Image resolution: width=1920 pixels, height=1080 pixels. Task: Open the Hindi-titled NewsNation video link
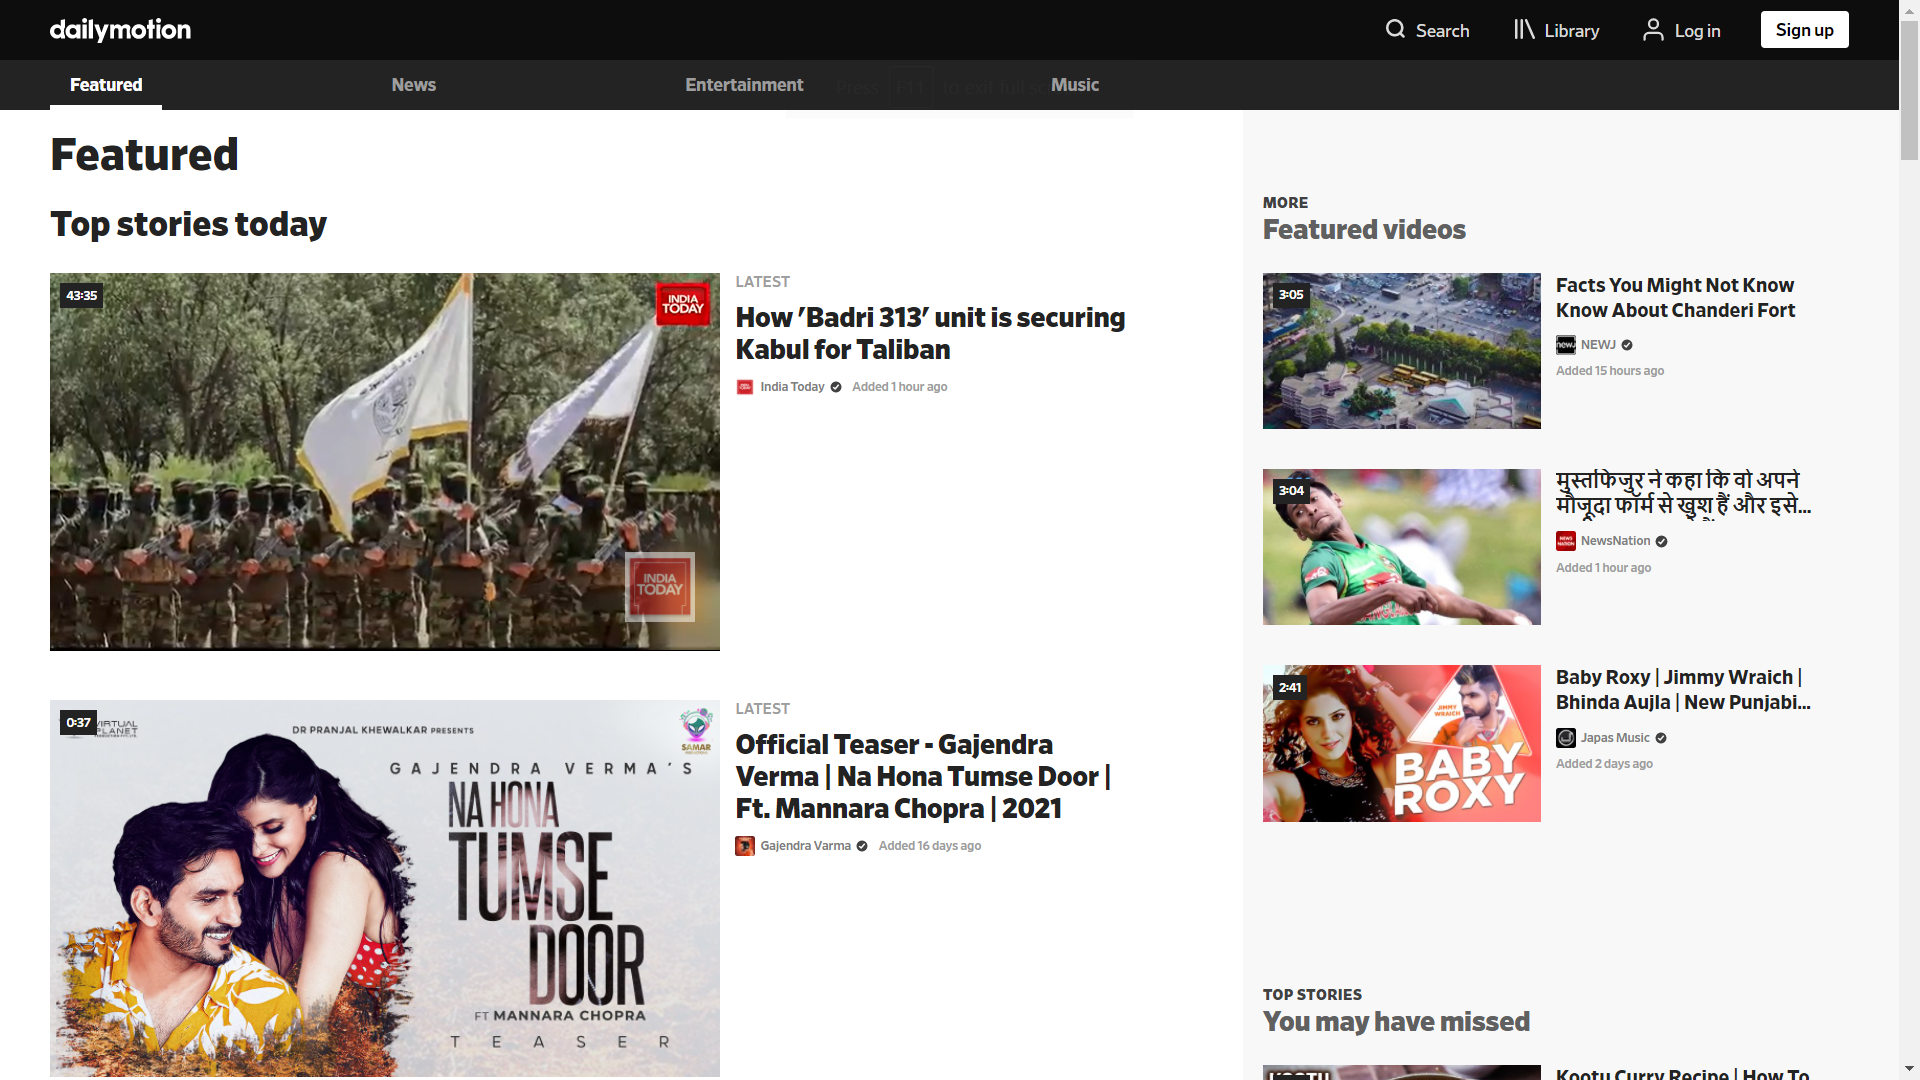pos(1683,494)
